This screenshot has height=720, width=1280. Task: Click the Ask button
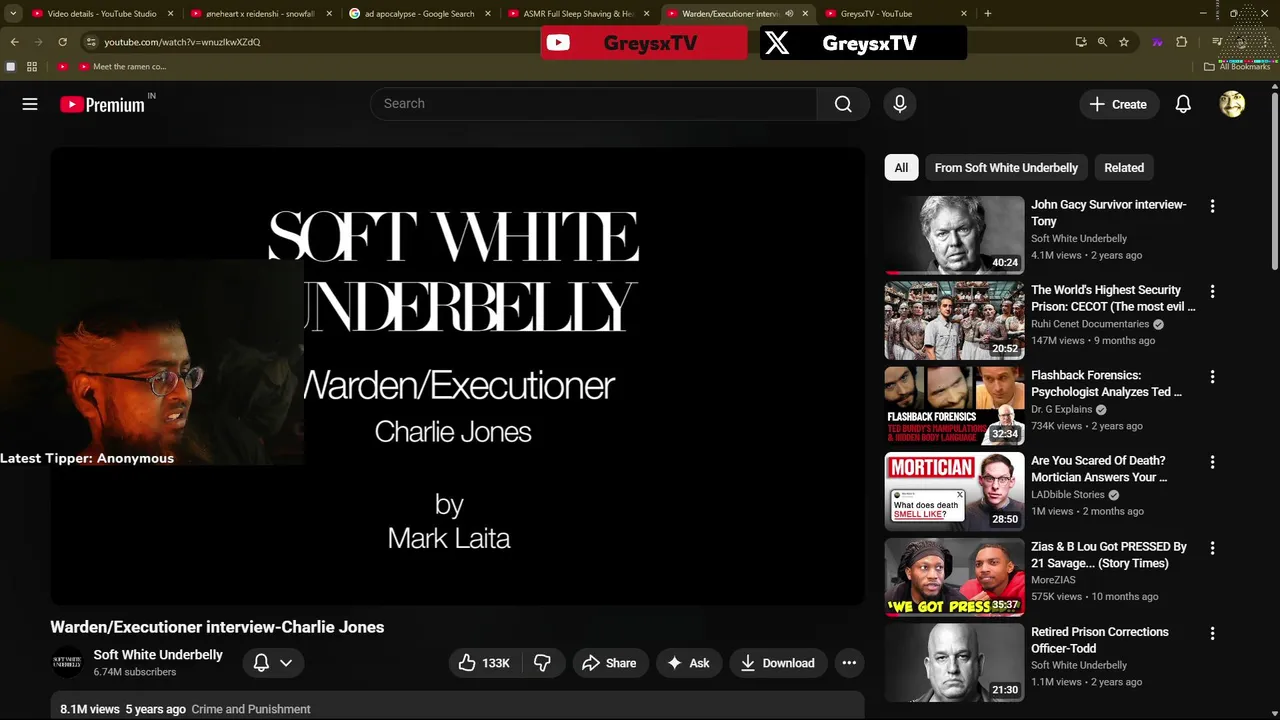(x=688, y=663)
